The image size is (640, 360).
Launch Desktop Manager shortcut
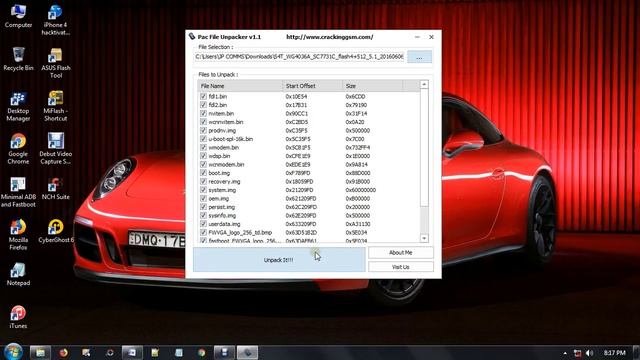pos(18,106)
